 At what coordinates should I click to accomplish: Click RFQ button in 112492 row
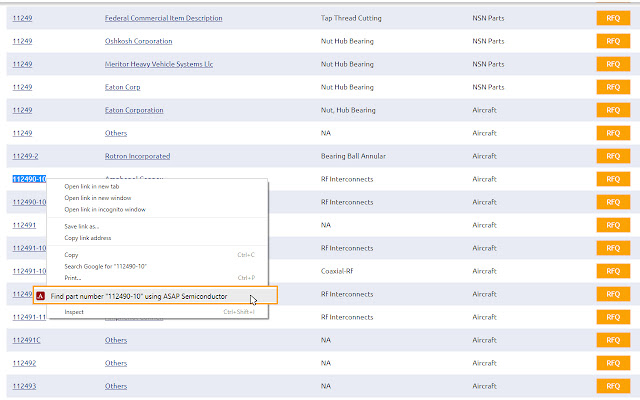click(x=613, y=363)
